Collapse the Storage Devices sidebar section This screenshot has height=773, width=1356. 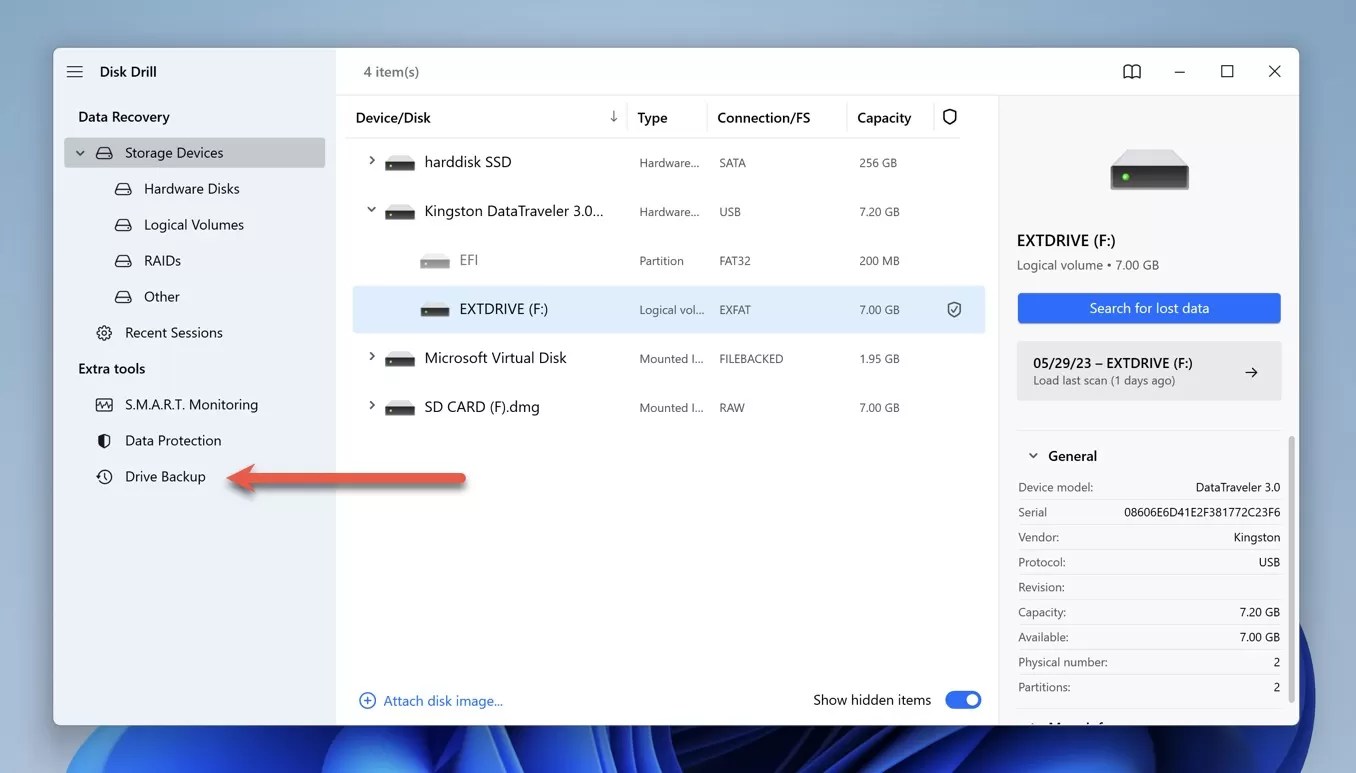[80, 153]
